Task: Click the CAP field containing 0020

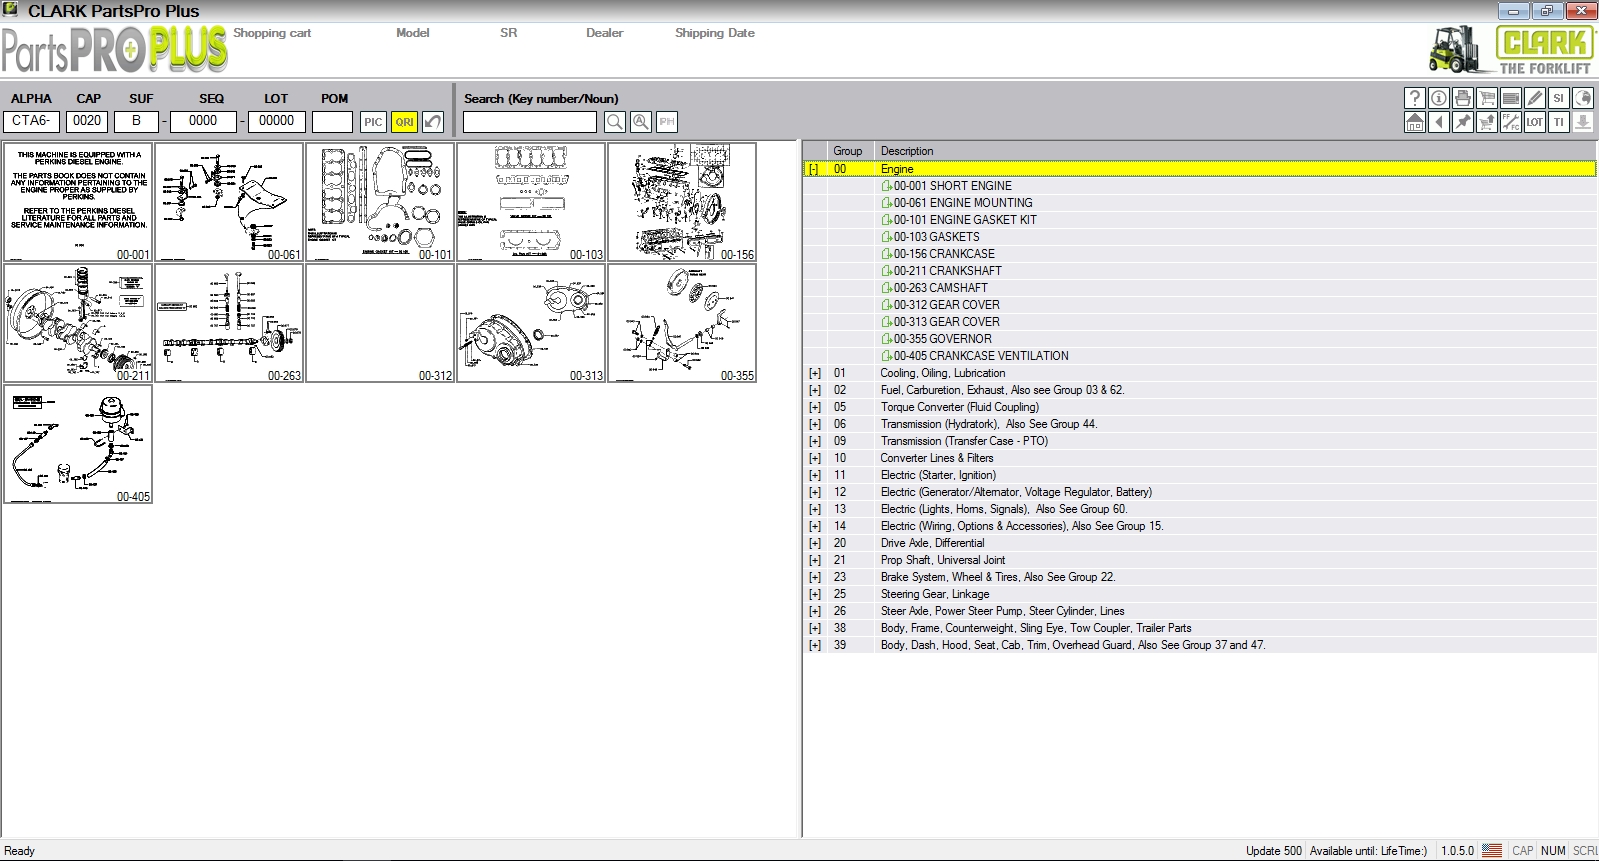Action: click(x=87, y=121)
